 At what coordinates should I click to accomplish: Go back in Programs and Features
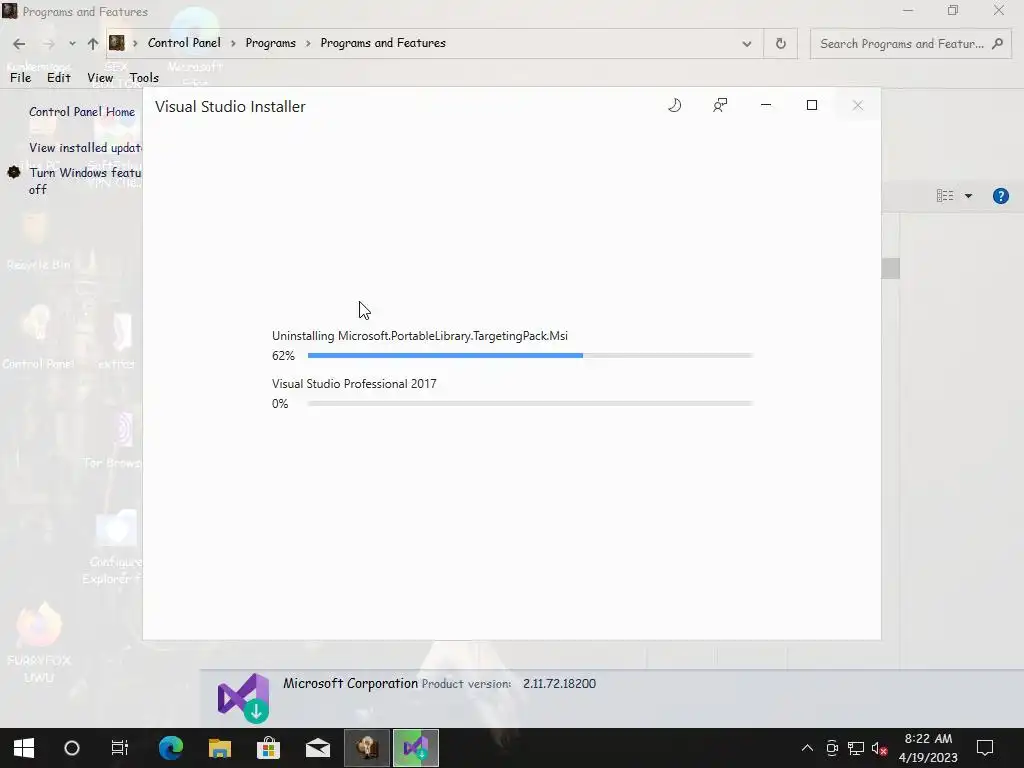click(19, 44)
